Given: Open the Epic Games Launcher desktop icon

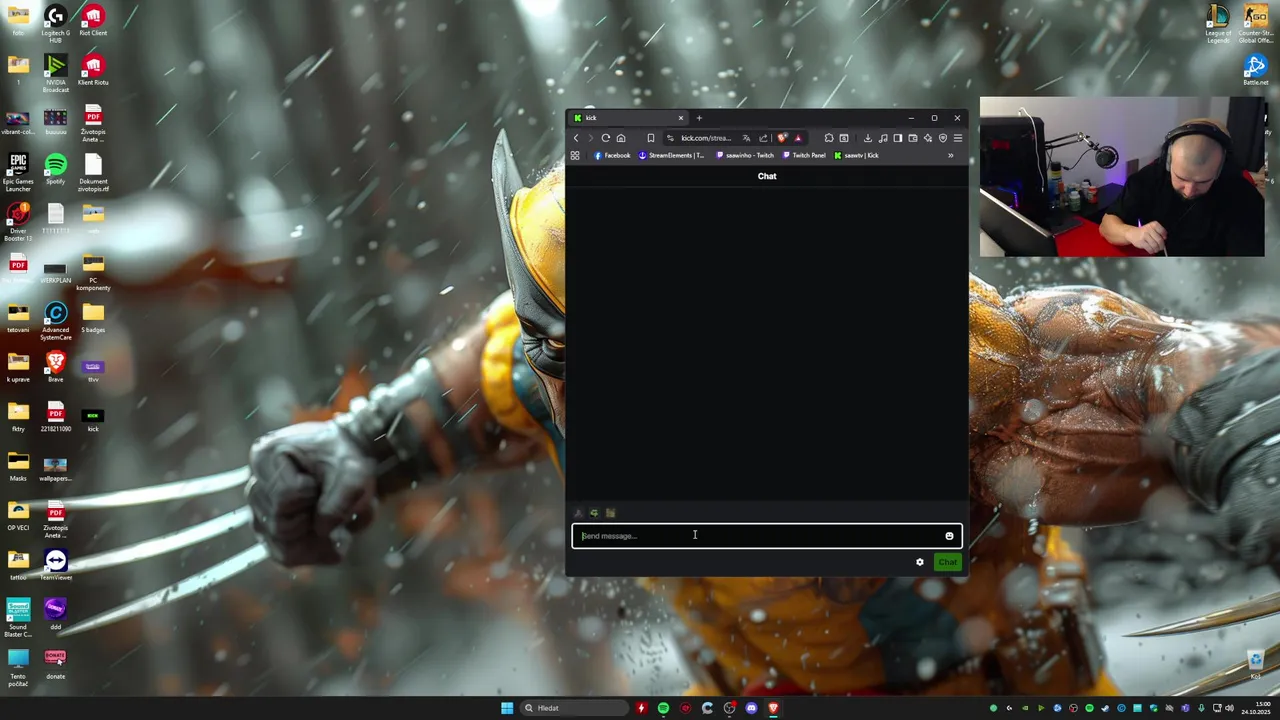Looking at the screenshot, I should 18,172.
